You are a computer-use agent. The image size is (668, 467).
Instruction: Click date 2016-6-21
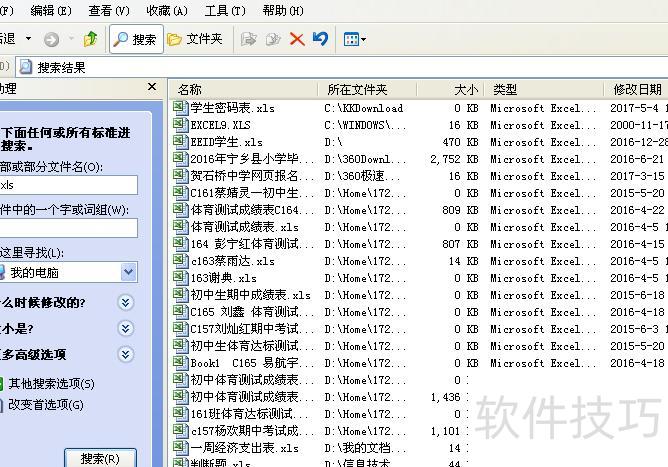pos(637,159)
